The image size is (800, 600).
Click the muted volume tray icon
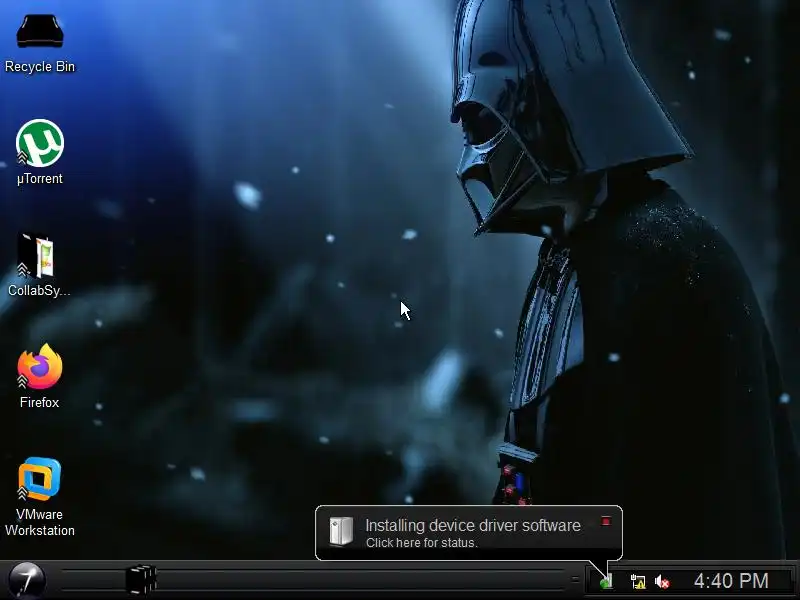(662, 581)
